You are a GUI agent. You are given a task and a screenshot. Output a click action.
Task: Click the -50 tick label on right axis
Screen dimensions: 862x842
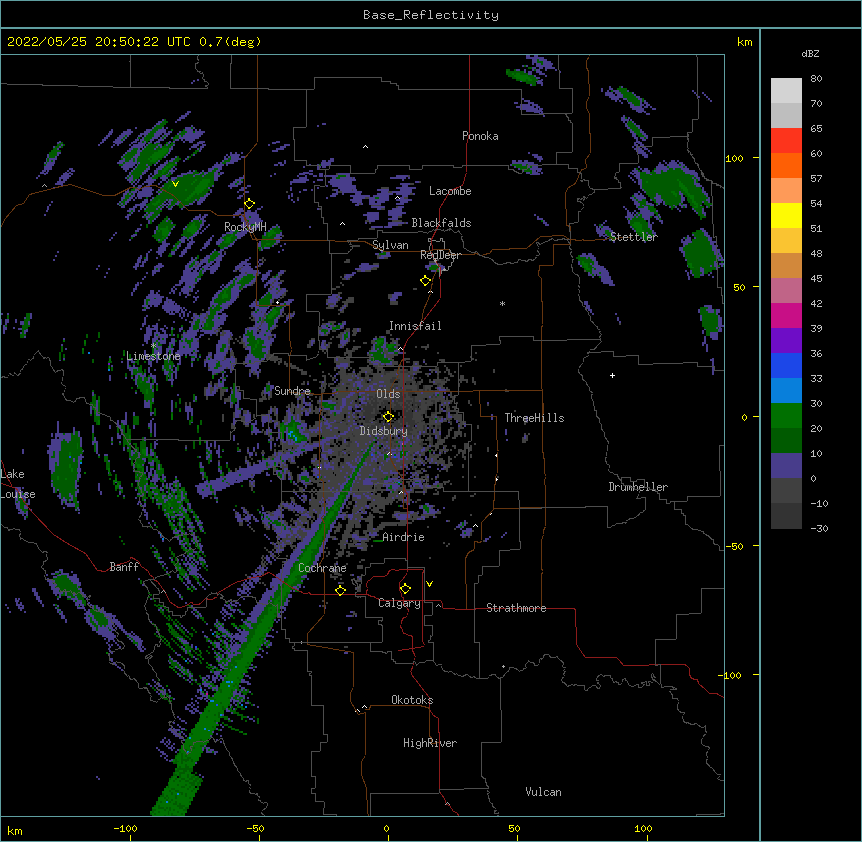click(734, 546)
